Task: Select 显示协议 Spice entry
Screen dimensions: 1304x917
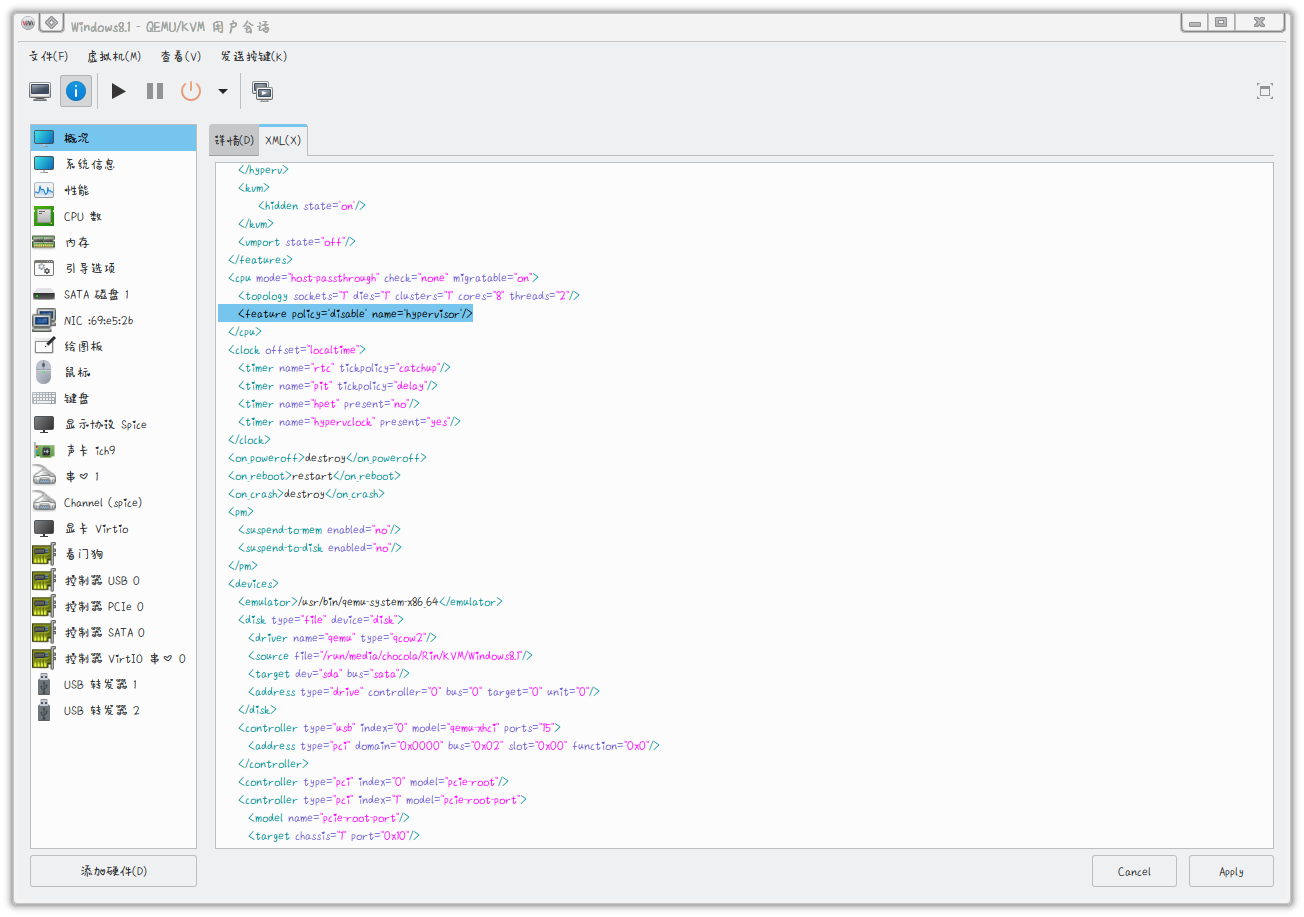Action: tap(114, 424)
